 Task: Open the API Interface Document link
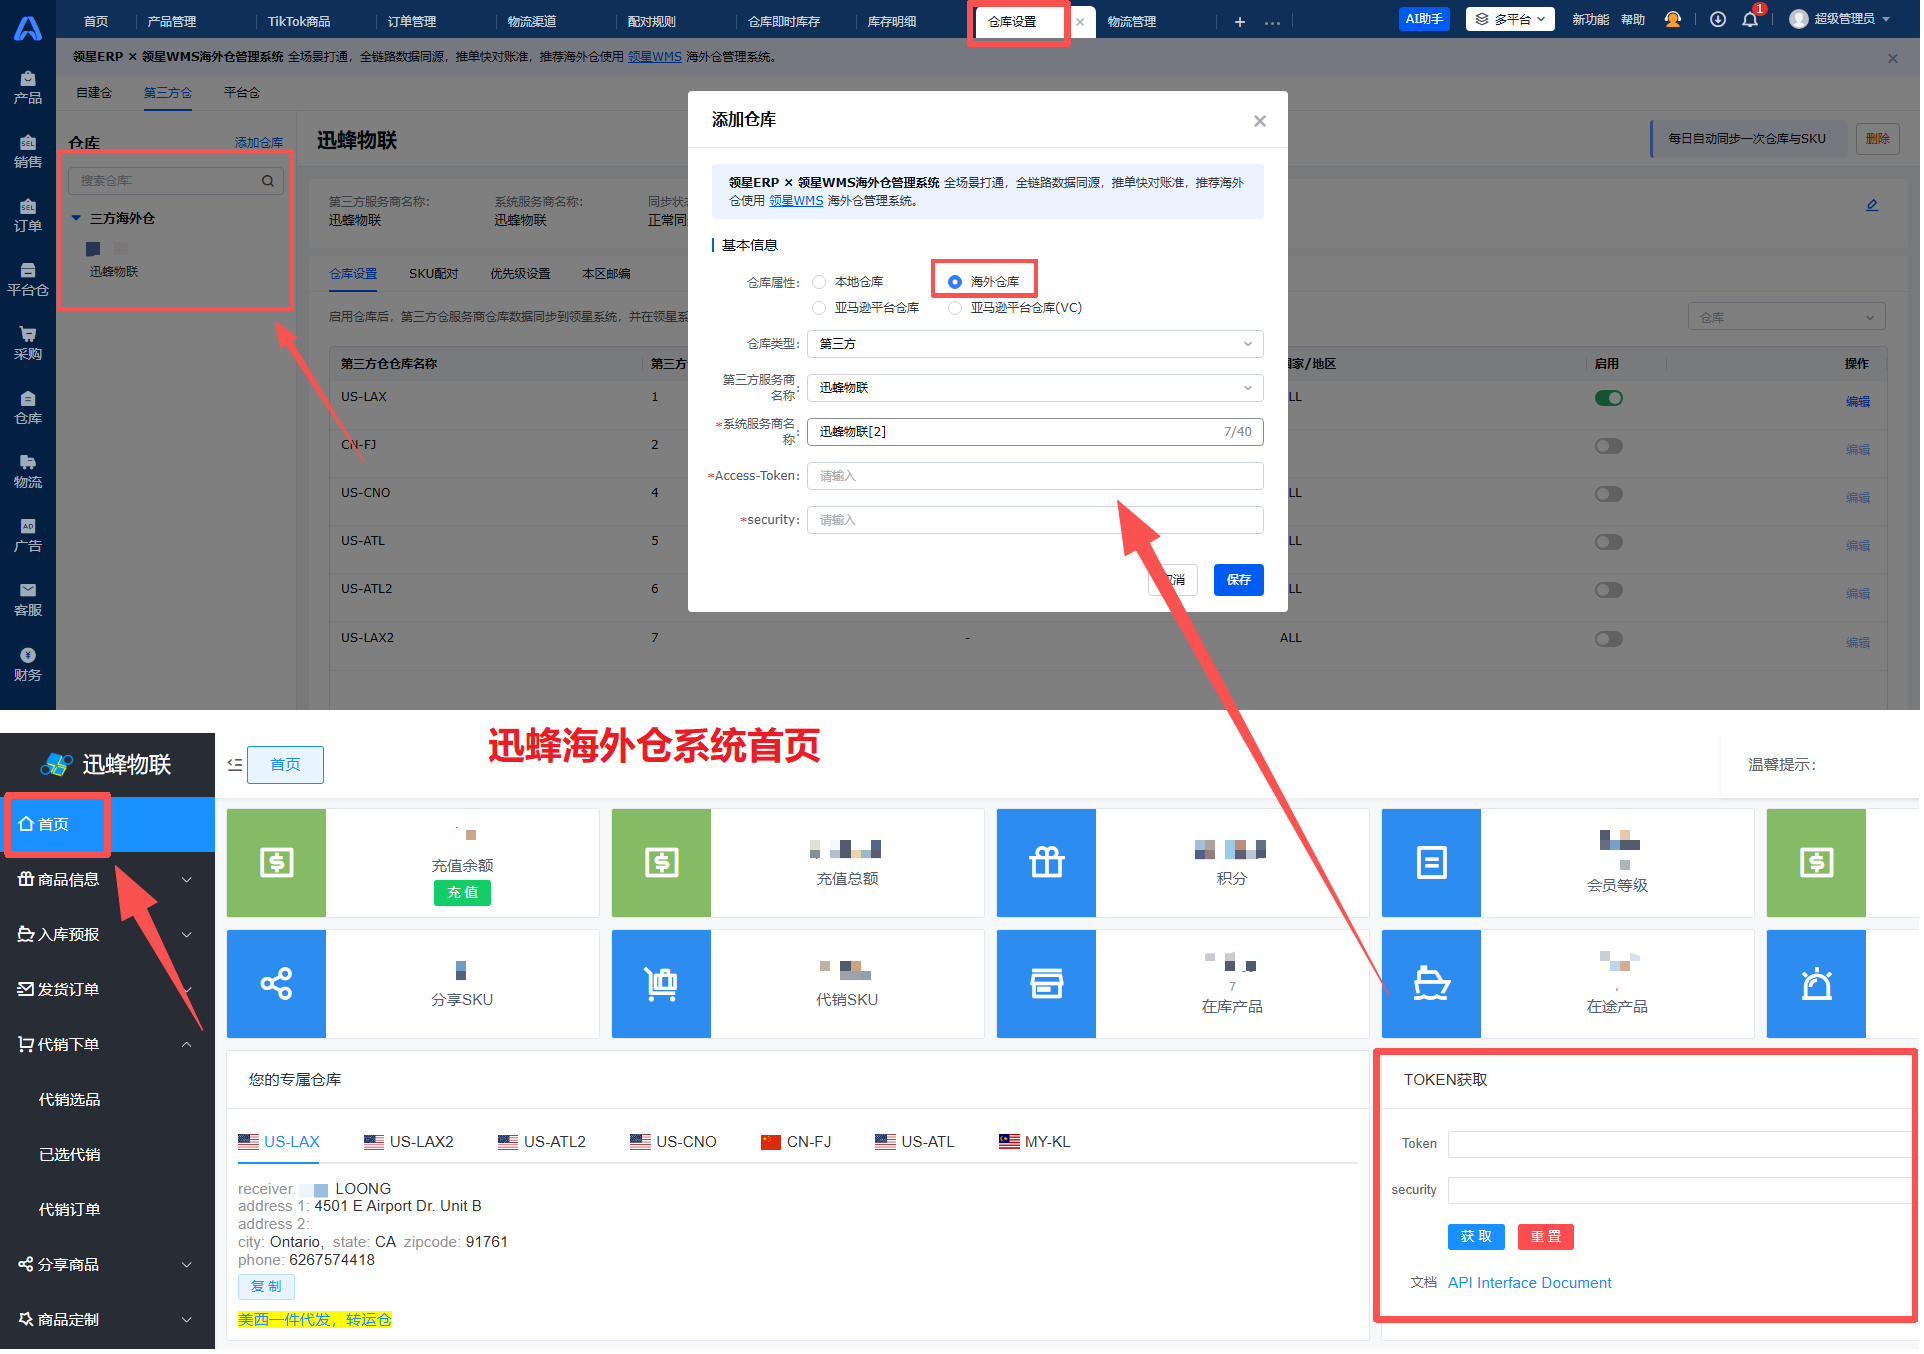1530,1283
